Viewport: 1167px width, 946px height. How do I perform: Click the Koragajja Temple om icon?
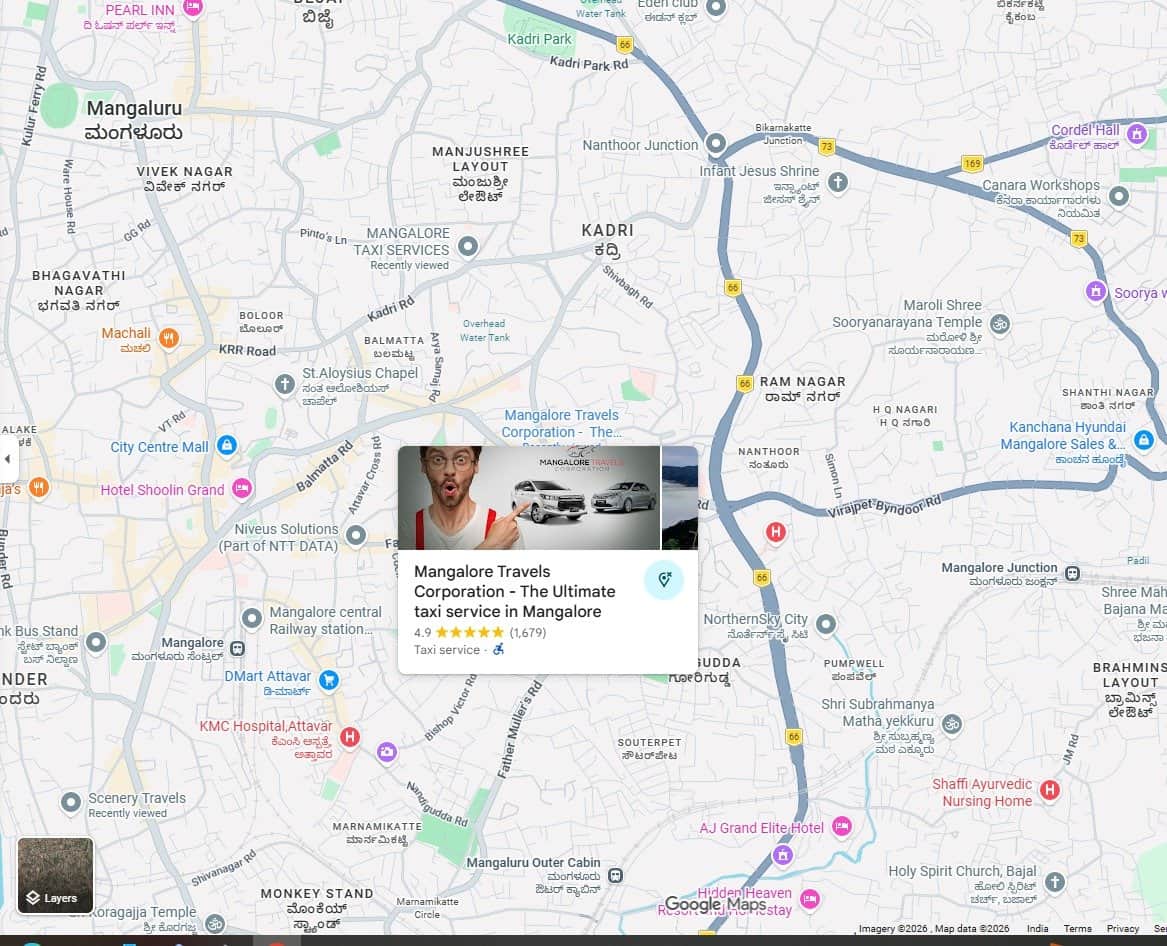214,924
